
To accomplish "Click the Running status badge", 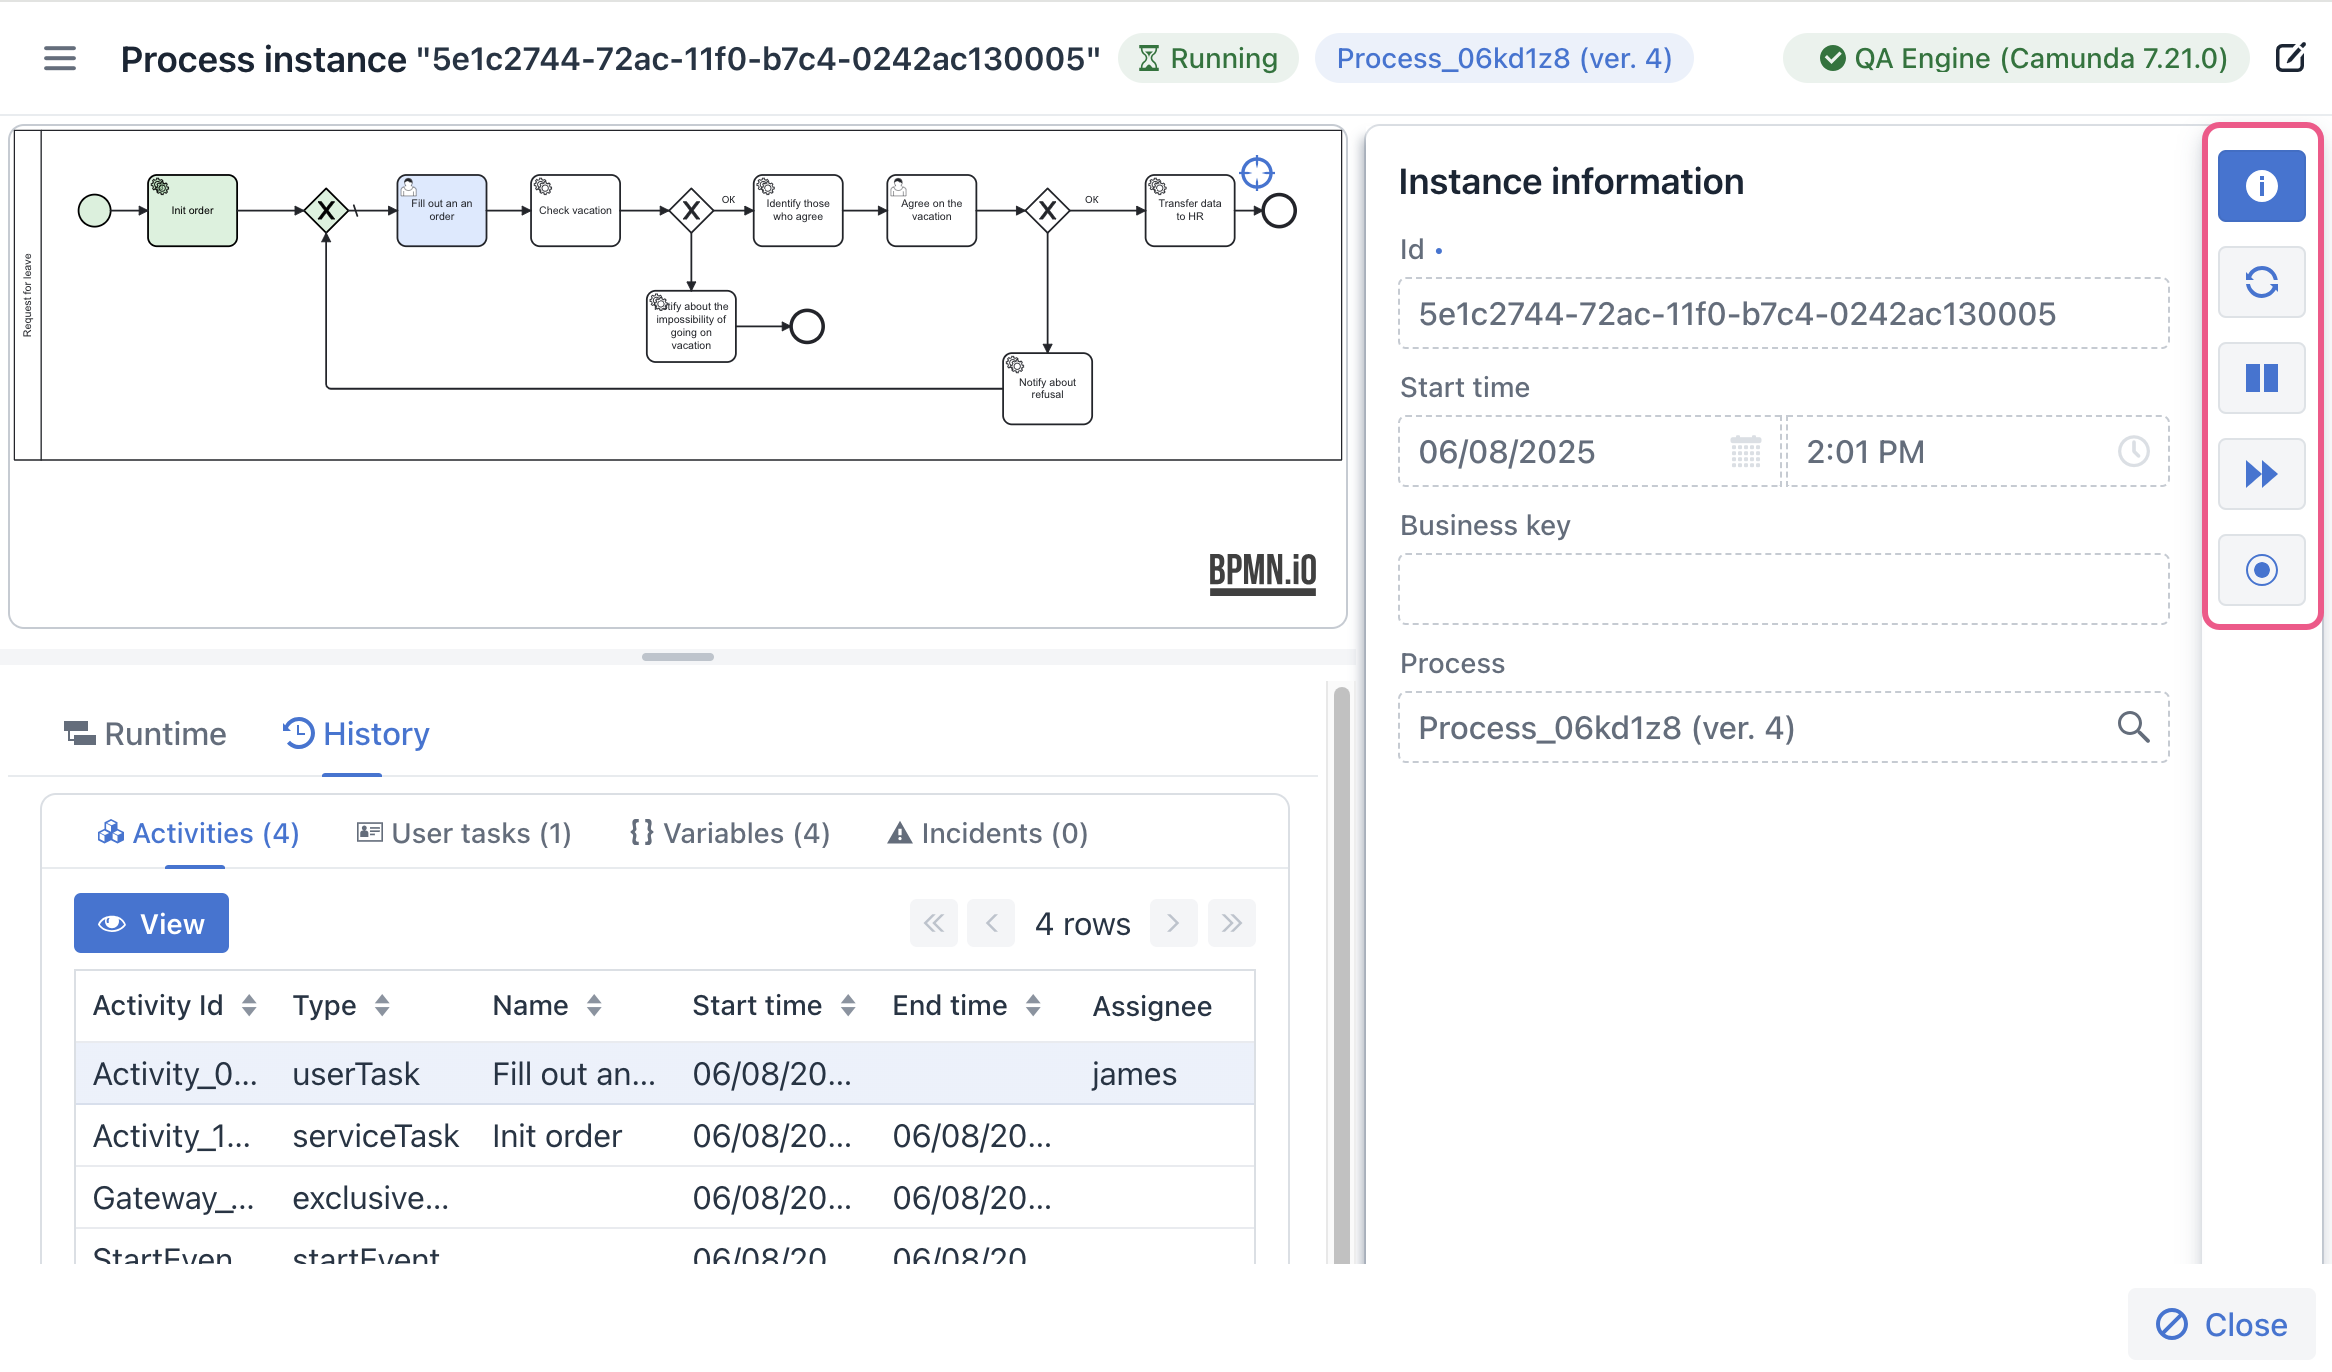I will coord(1208,58).
